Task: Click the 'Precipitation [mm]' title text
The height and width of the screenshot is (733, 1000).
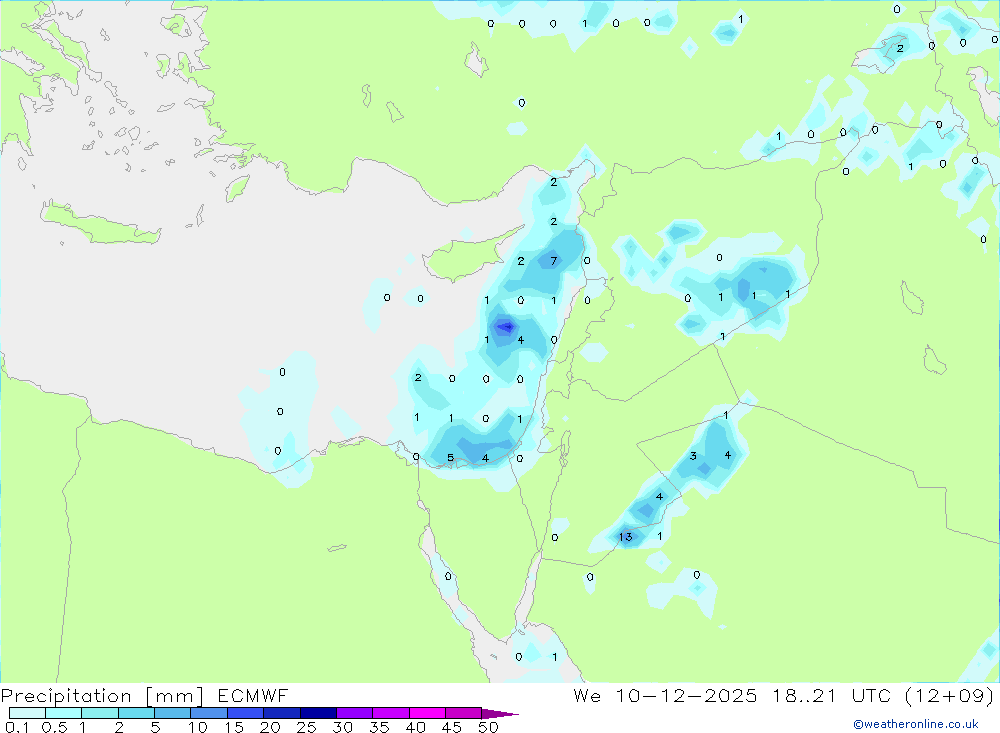Action: 102,696
